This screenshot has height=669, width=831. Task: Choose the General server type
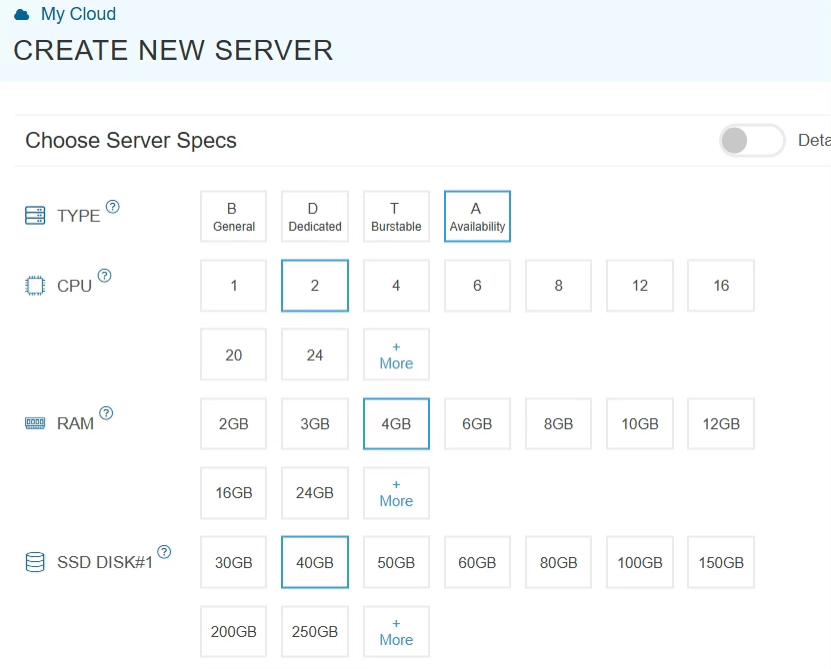tap(233, 216)
